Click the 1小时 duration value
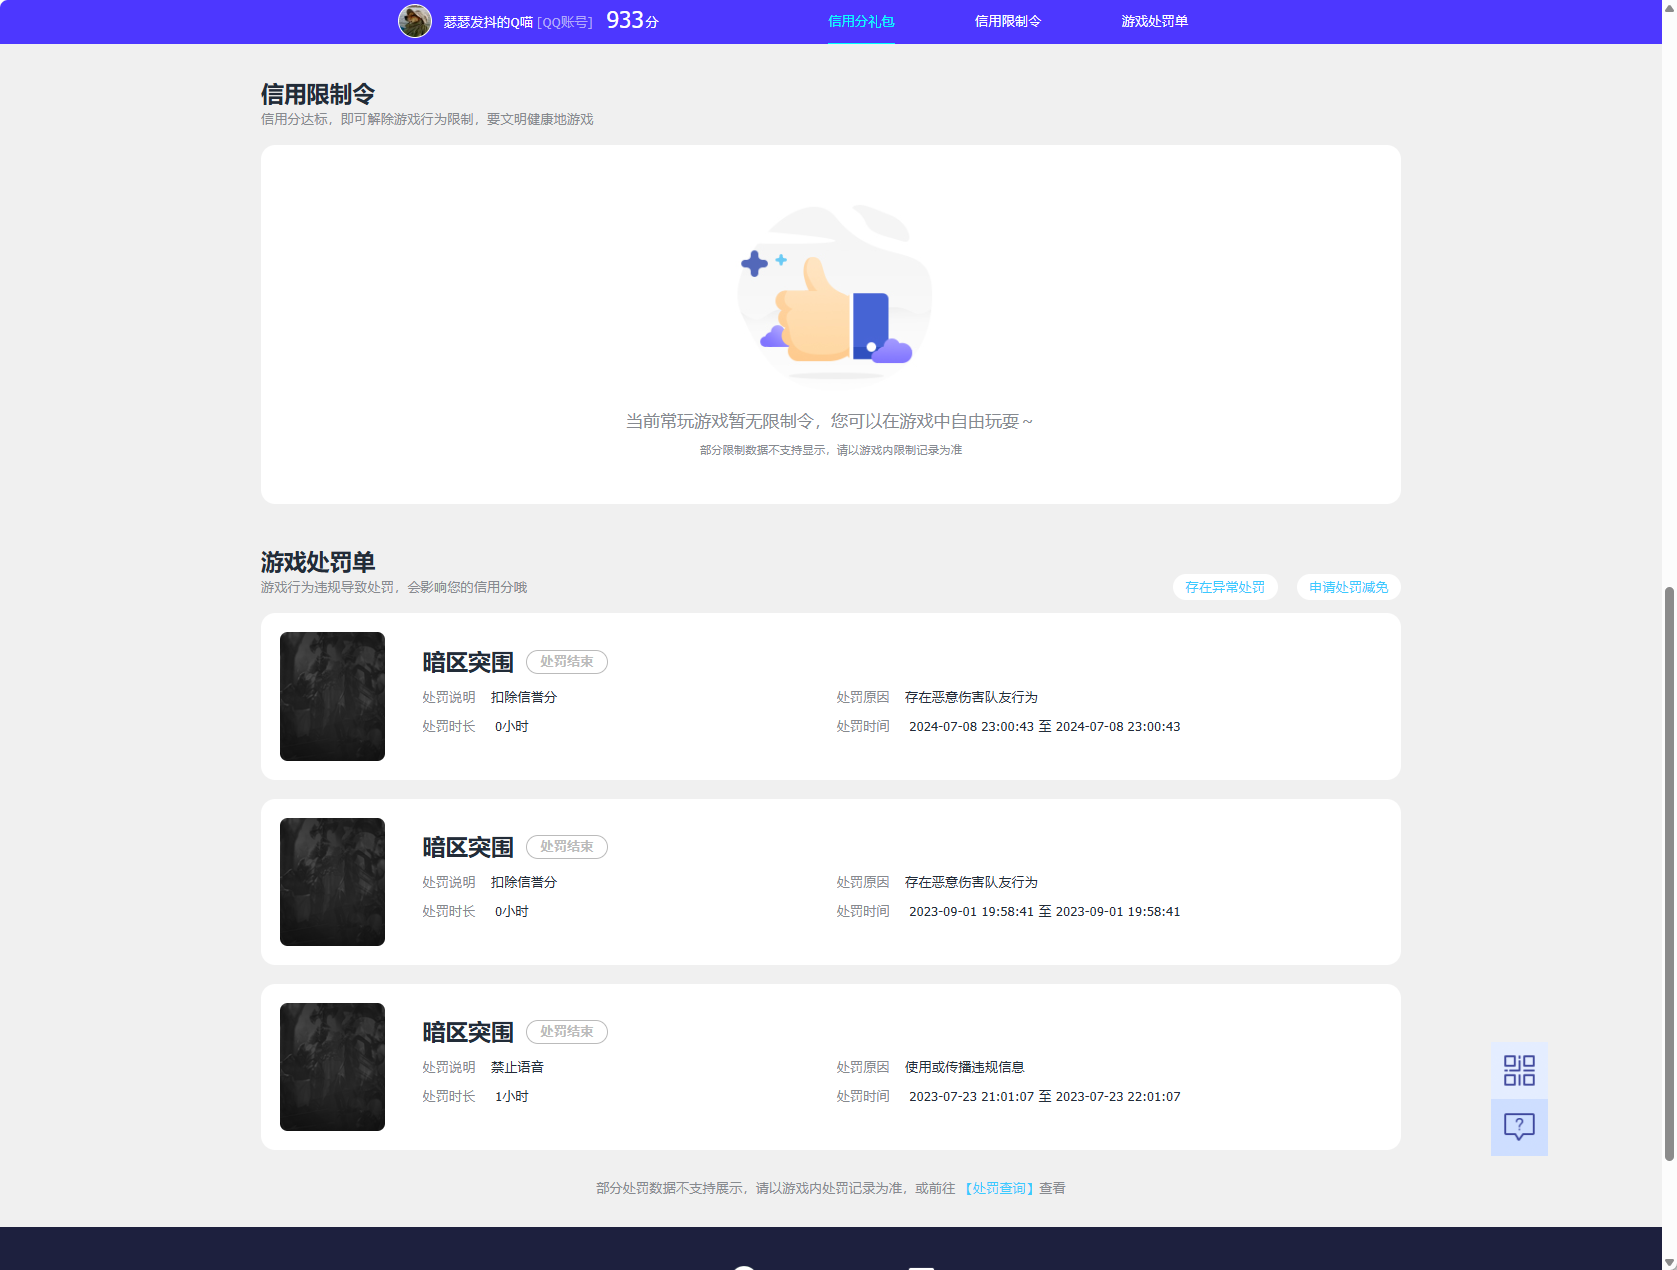 pos(512,1097)
